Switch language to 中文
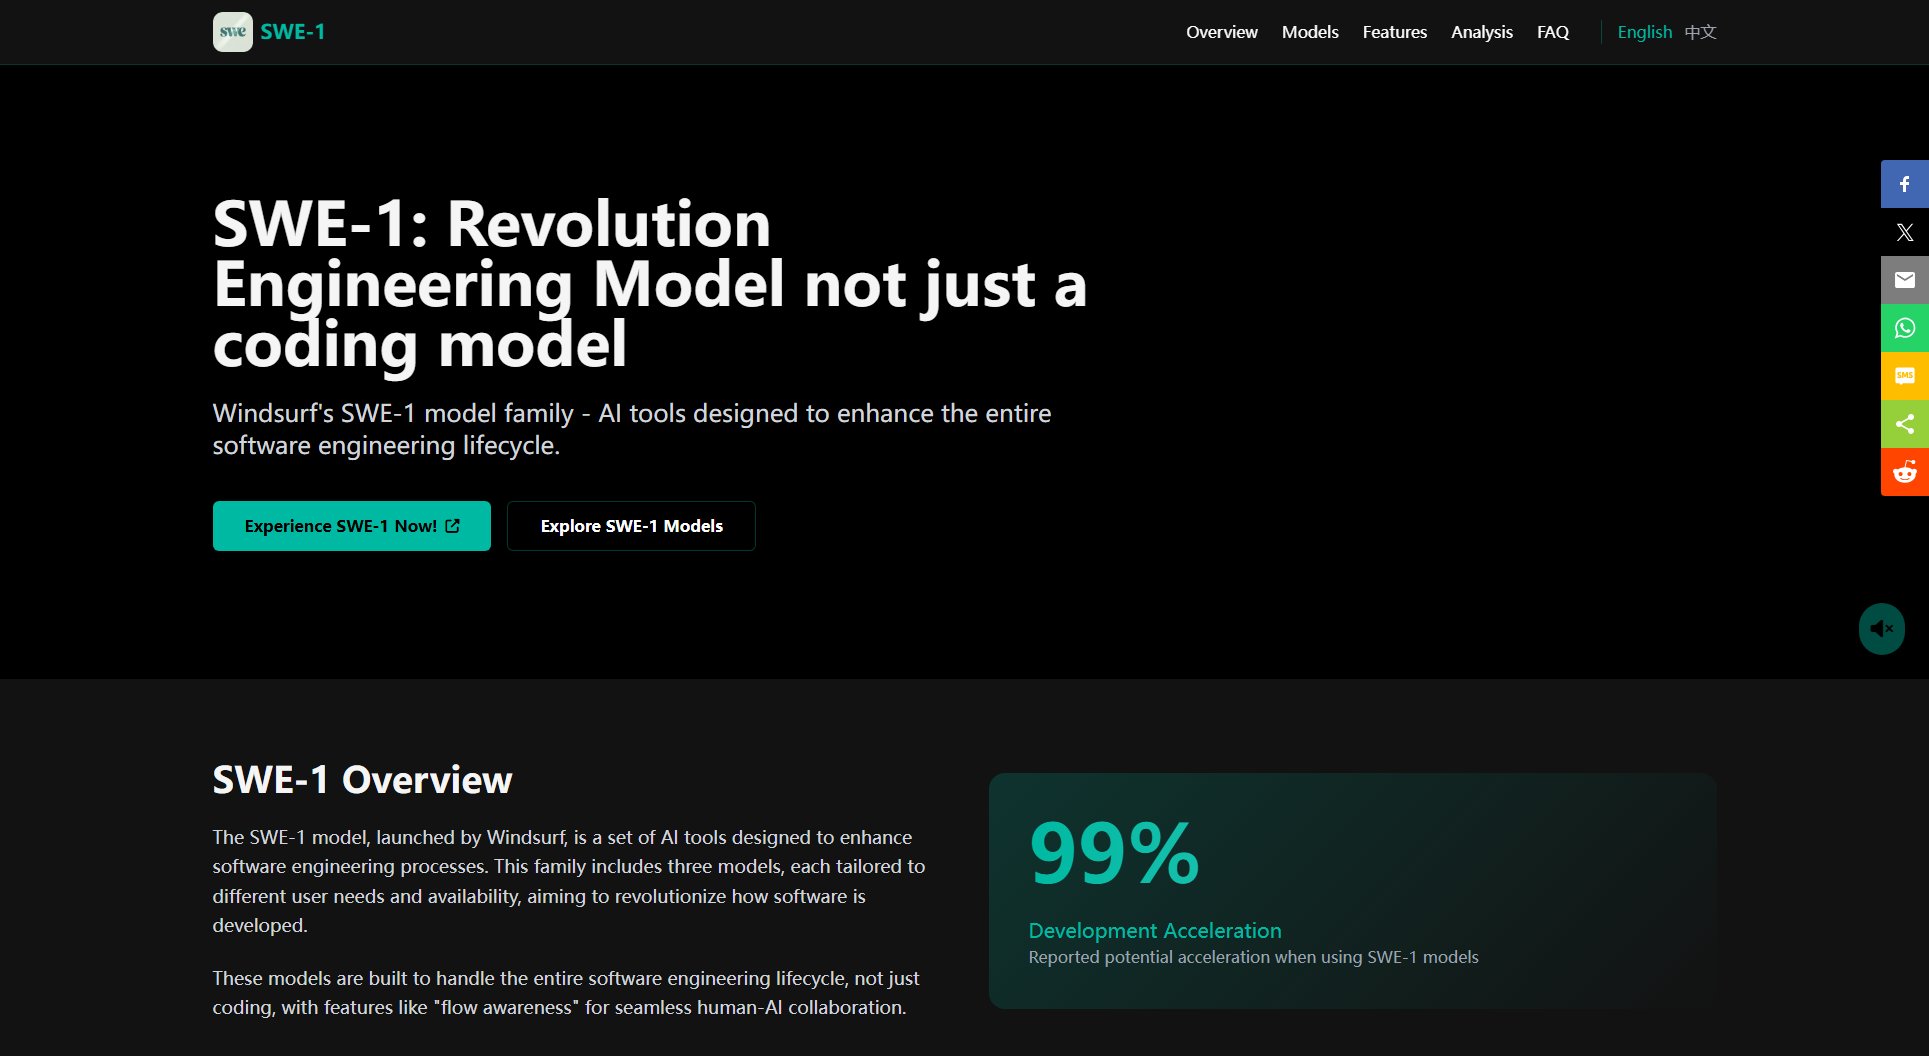The width and height of the screenshot is (1929, 1056). point(1700,32)
